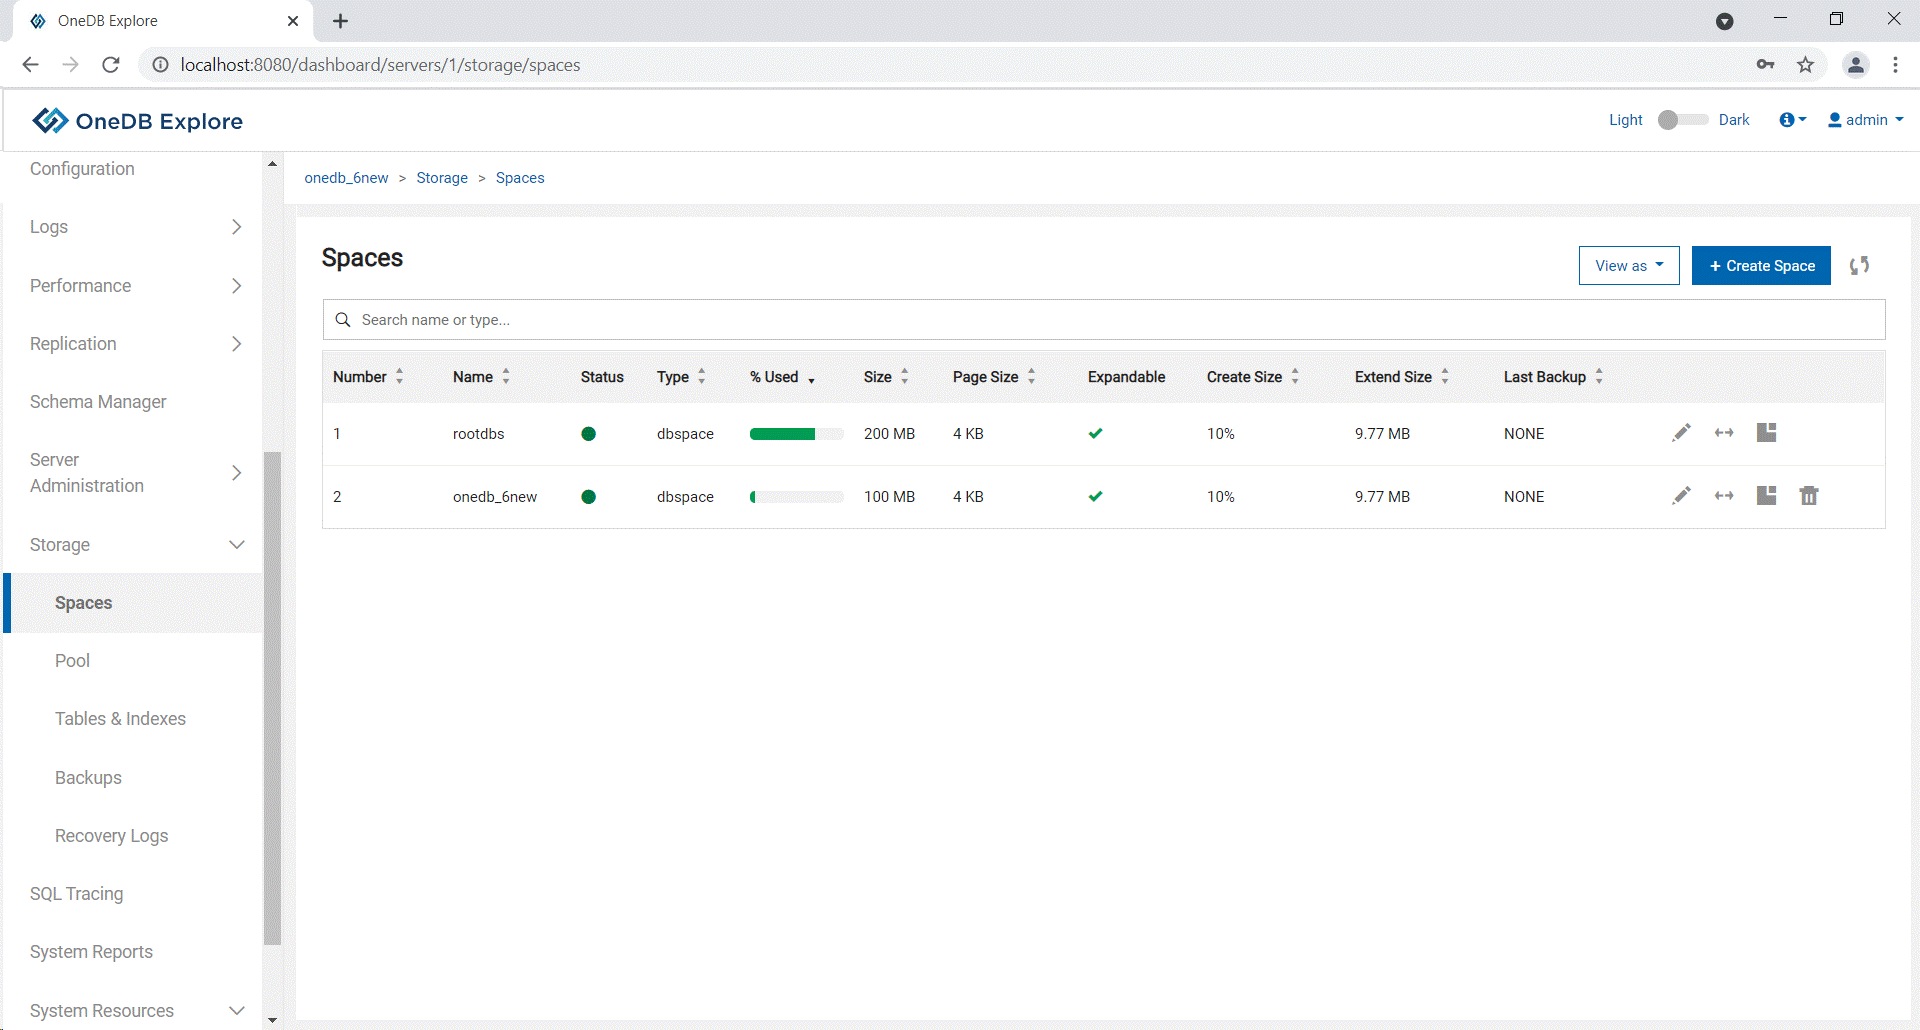Click the bookmark star in the address bar
Image resolution: width=1920 pixels, height=1030 pixels.
coord(1805,65)
